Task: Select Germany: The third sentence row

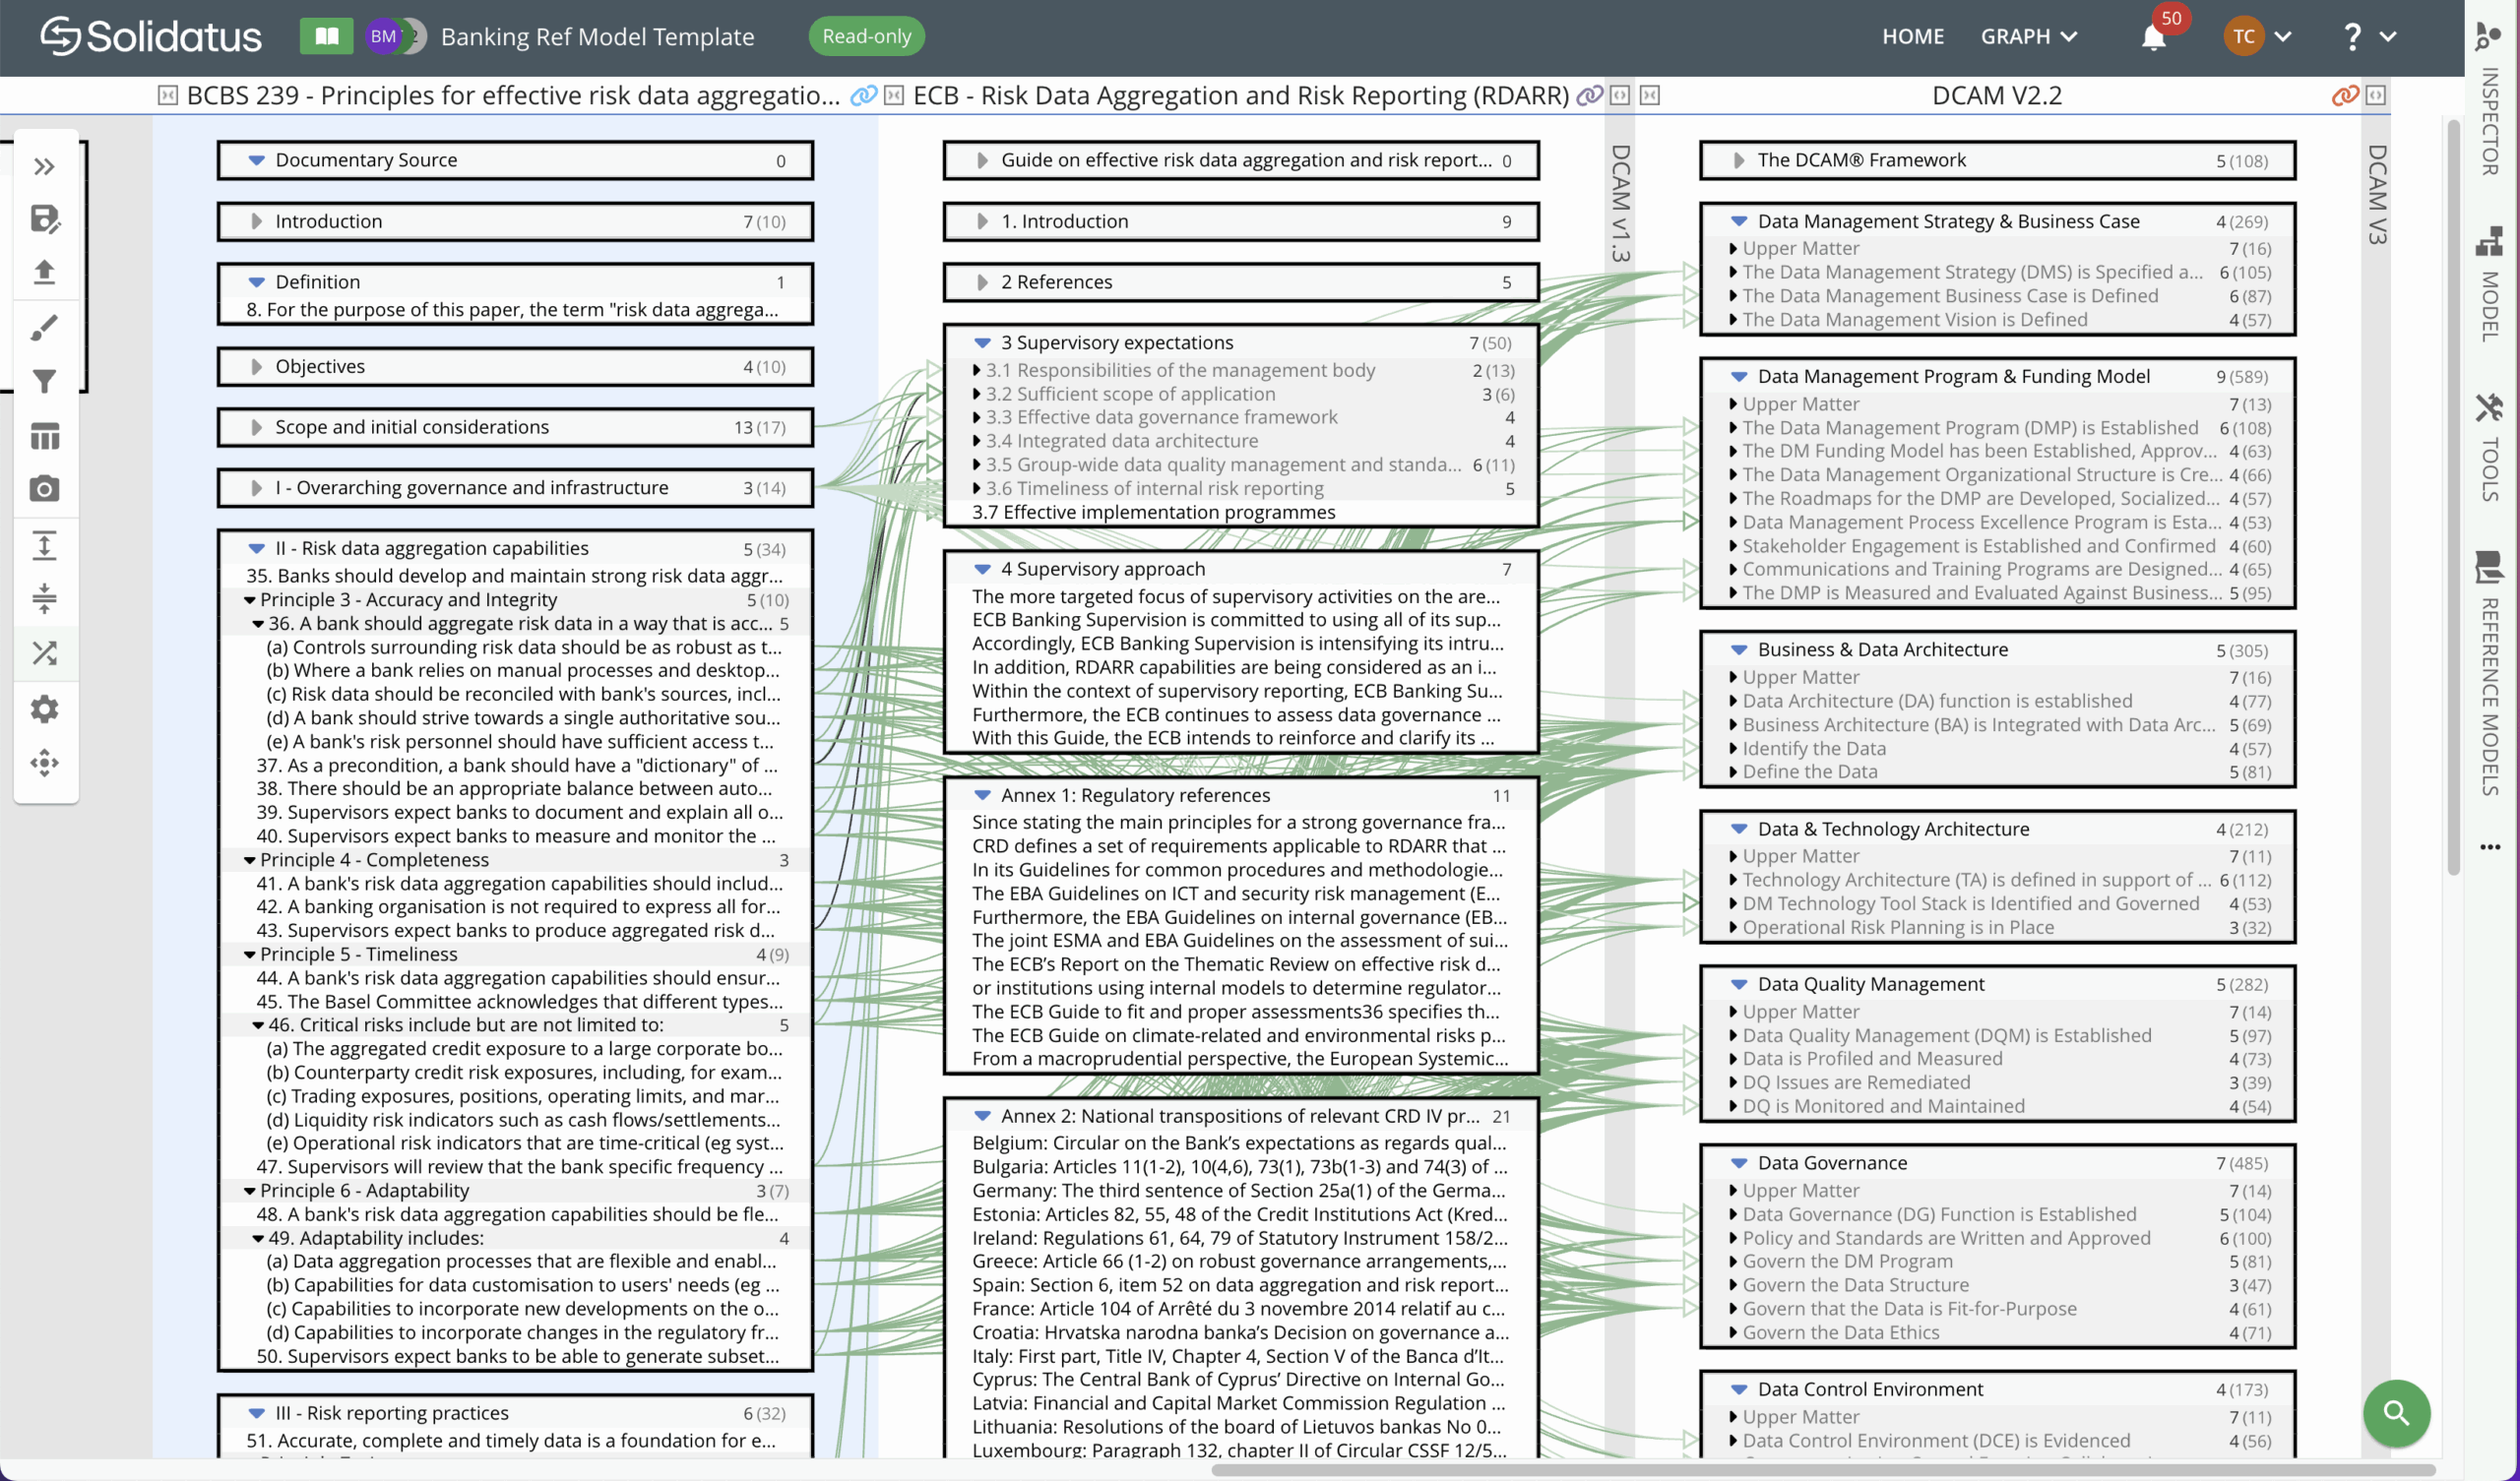Action: click(x=1240, y=1190)
